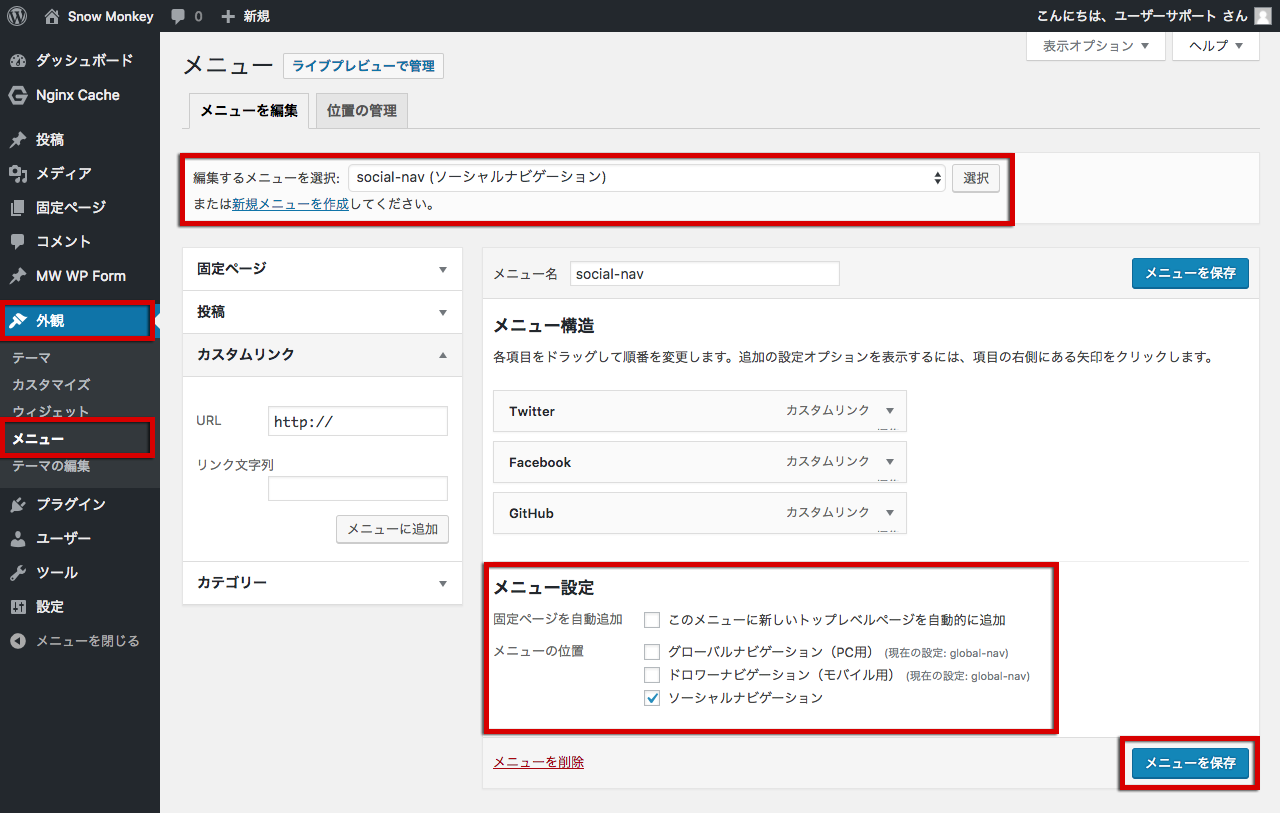Image resolution: width=1280 pixels, height=813 pixels.
Task: Check グローバルナビゲーション（PC用） checkbox
Action: [652, 652]
